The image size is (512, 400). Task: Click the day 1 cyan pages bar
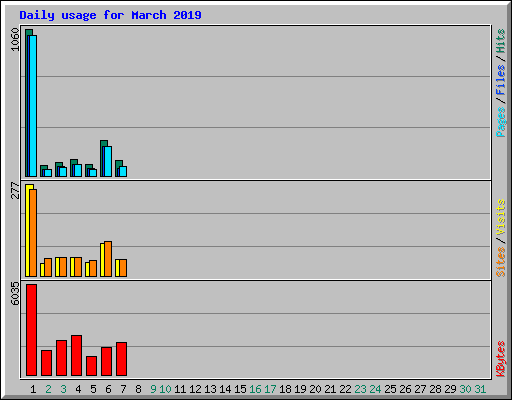click(x=33, y=106)
